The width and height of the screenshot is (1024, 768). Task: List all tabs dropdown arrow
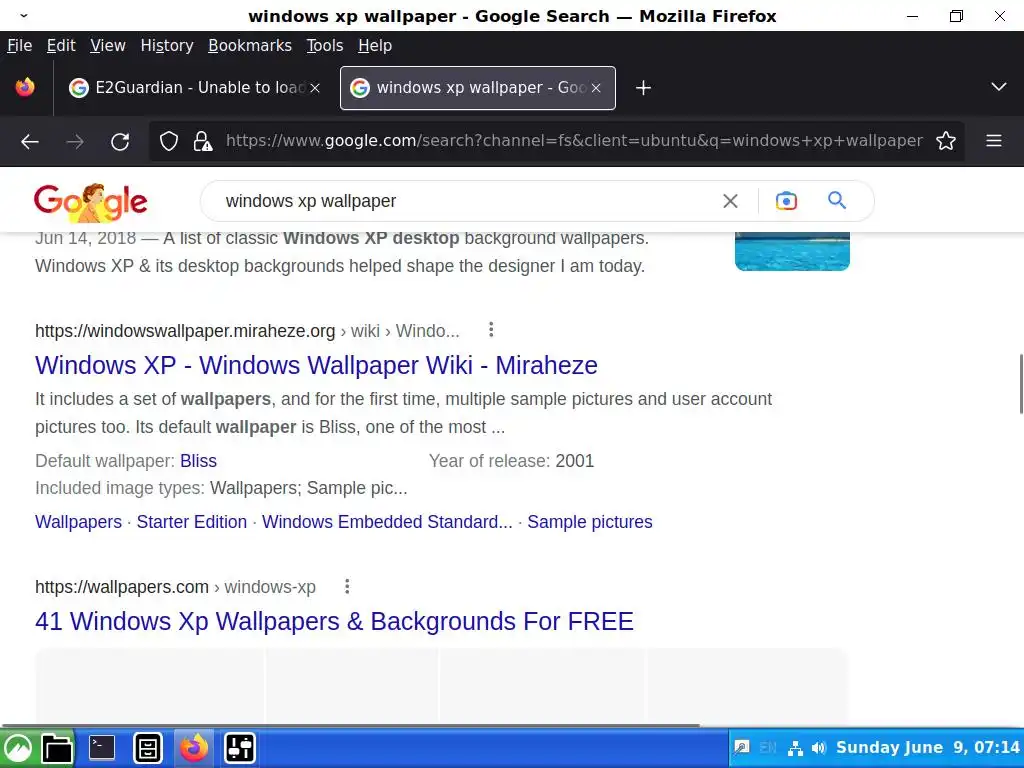[x=998, y=87]
